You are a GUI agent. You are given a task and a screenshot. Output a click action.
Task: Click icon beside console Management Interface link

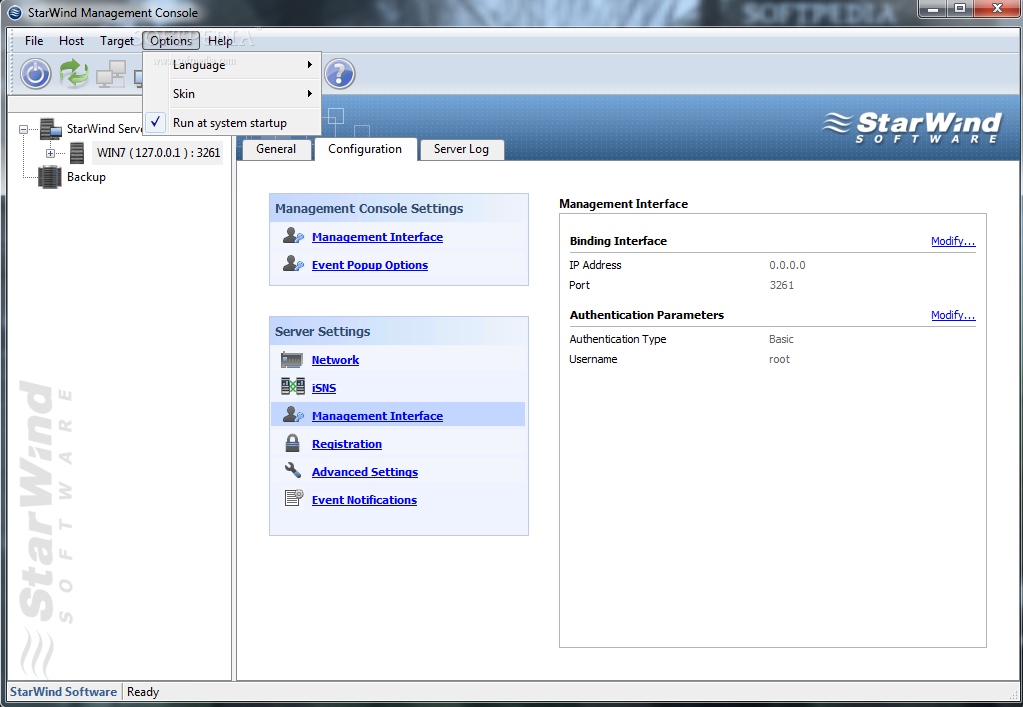[293, 235]
